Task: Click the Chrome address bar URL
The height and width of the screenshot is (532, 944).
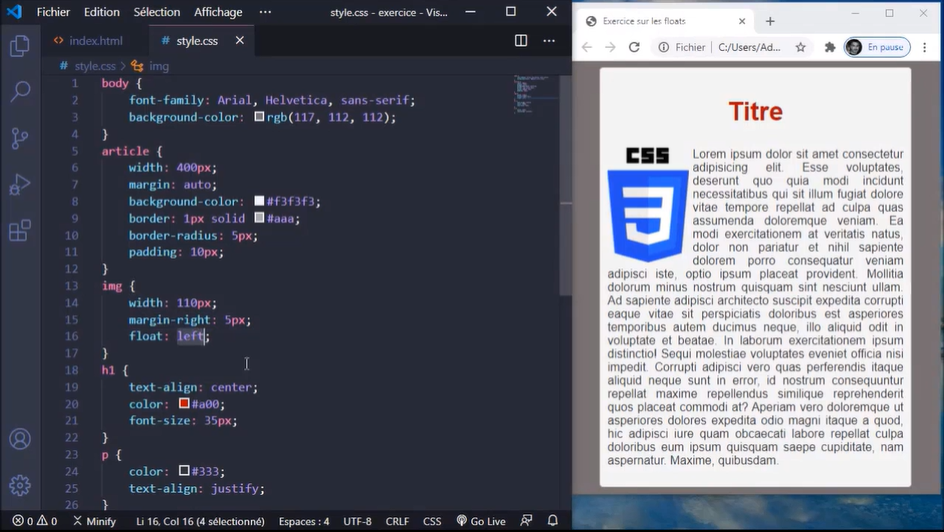Action: click(x=749, y=47)
